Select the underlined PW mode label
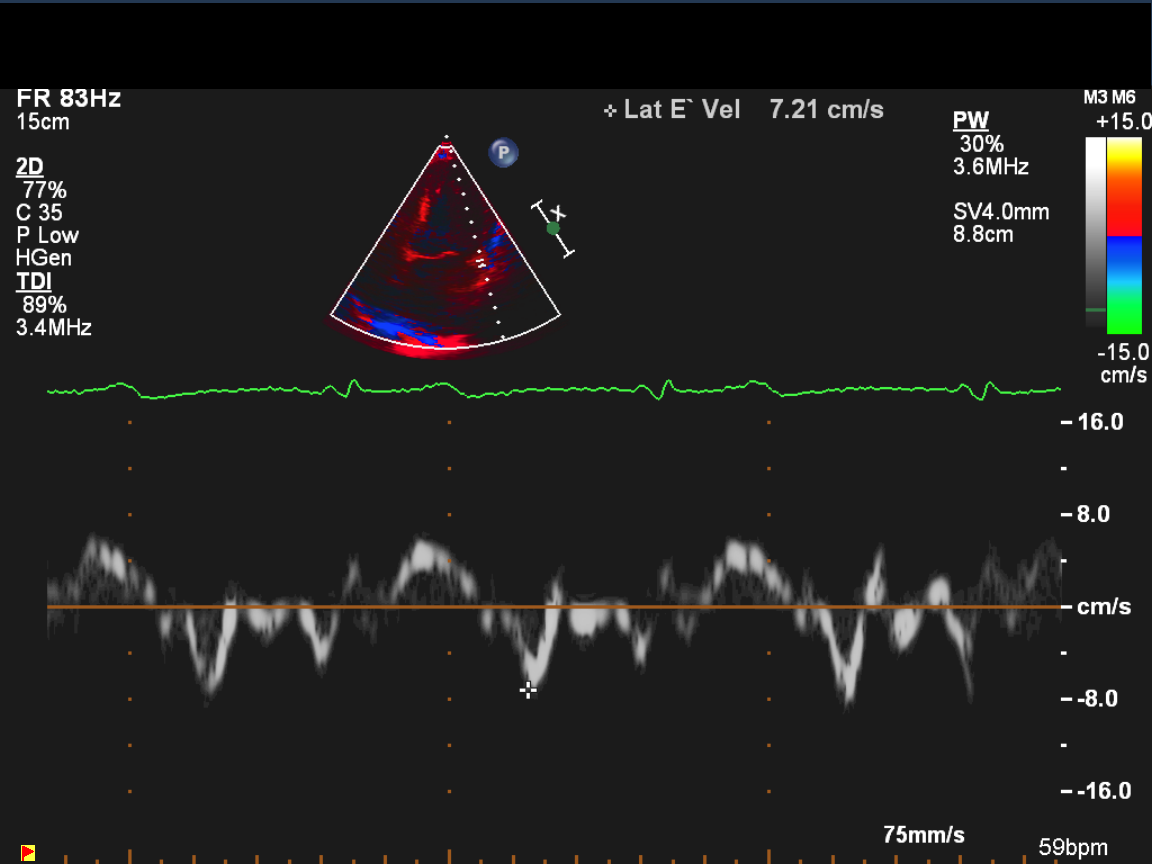The width and height of the screenshot is (1152, 864). [970, 121]
